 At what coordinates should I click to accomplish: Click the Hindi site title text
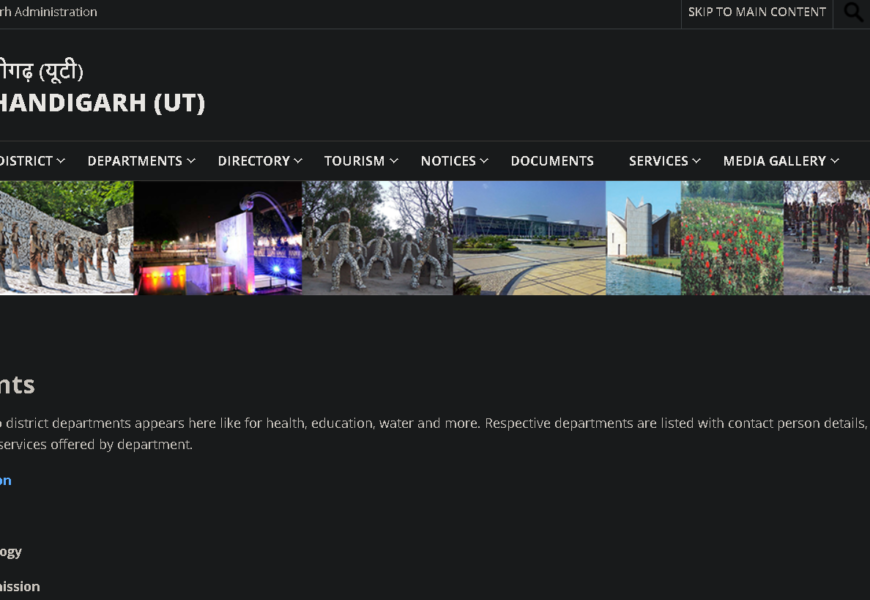[x=42, y=71]
